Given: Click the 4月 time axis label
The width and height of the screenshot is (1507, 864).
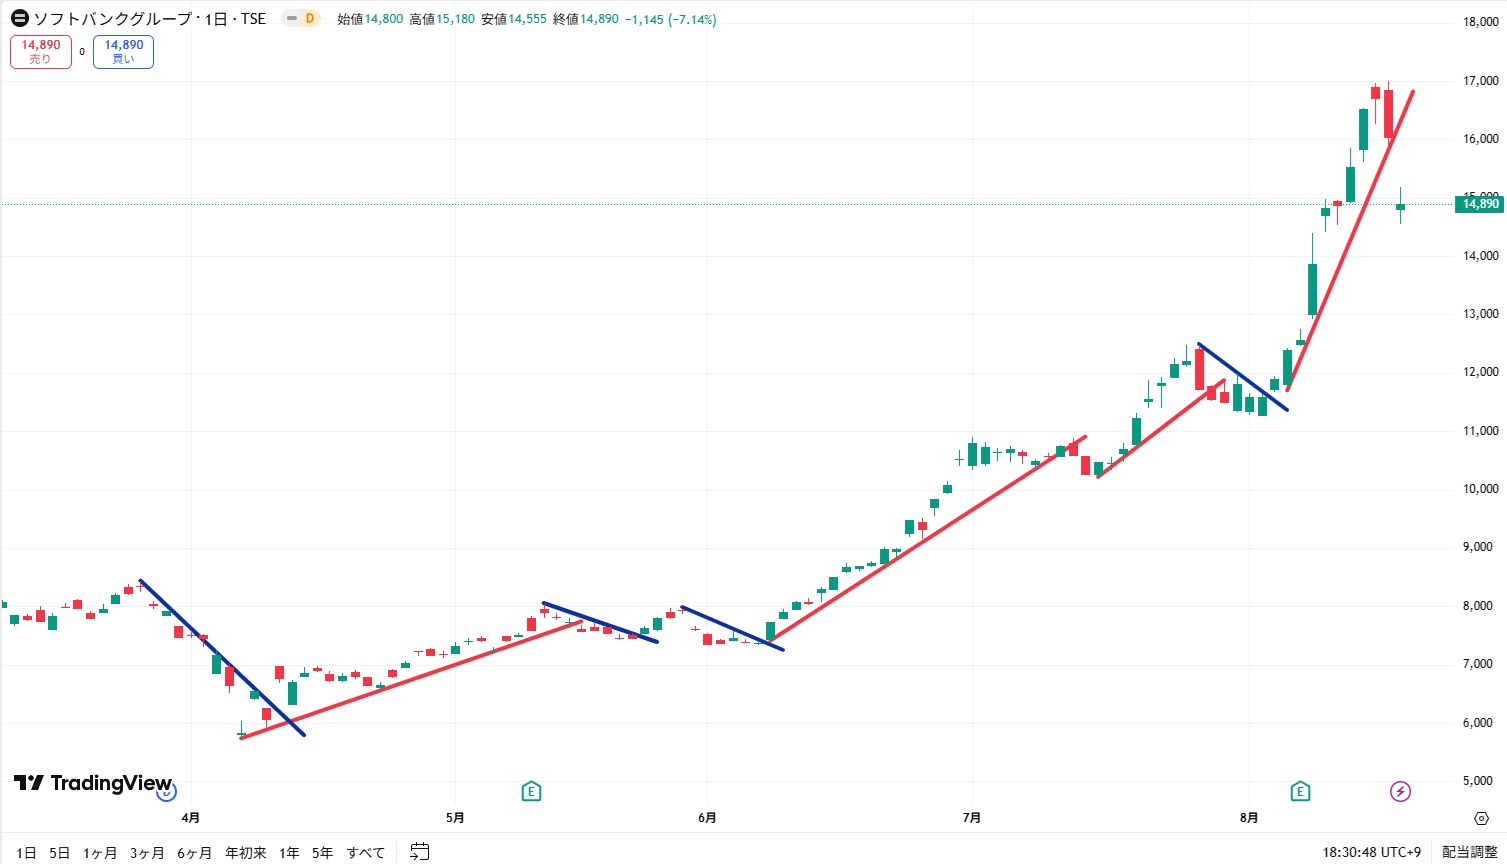Looking at the screenshot, I should coord(191,818).
